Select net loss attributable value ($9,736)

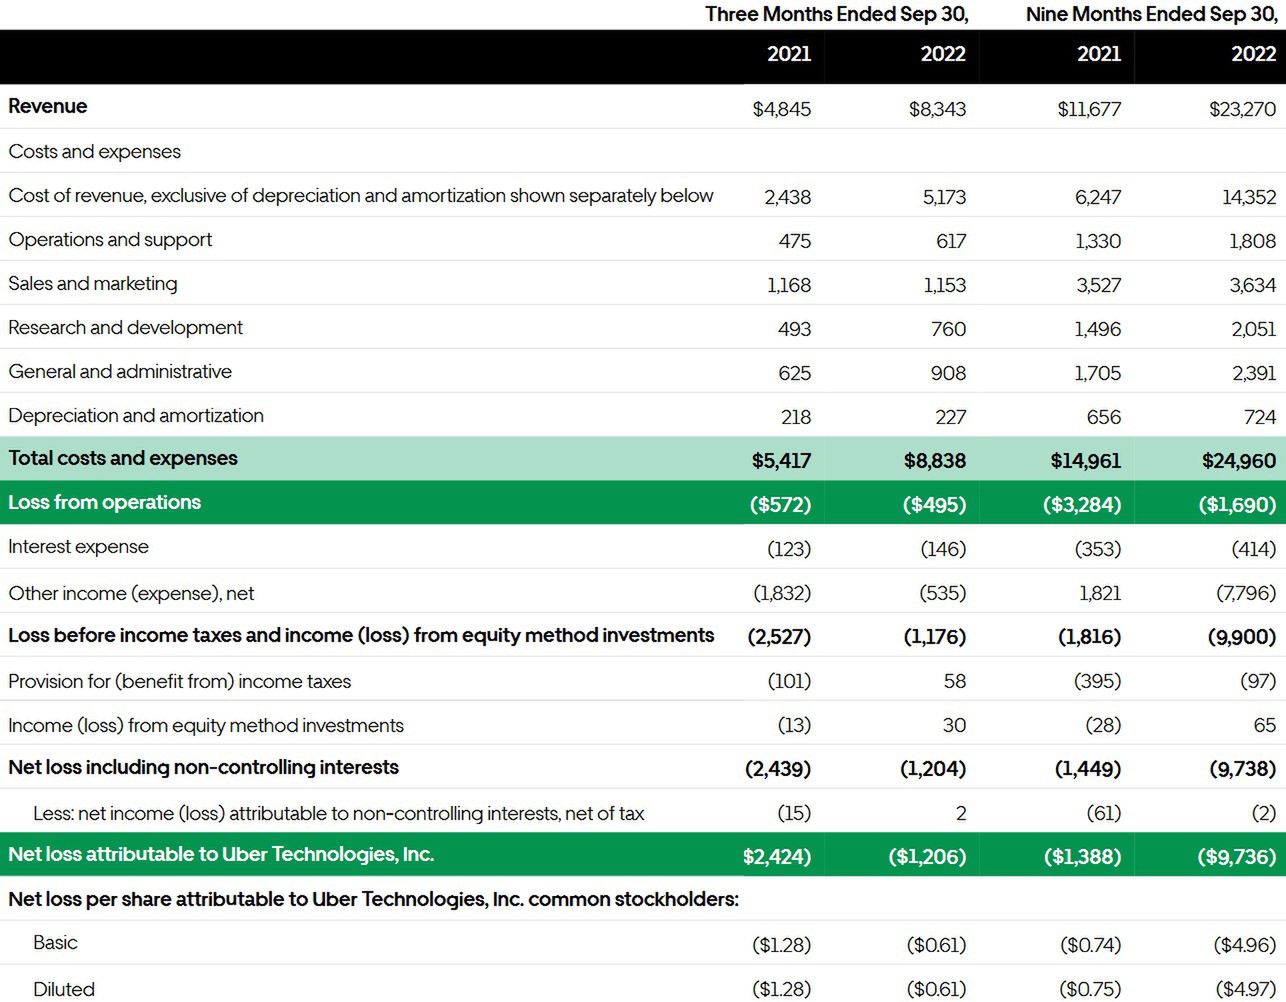[x=1236, y=857]
